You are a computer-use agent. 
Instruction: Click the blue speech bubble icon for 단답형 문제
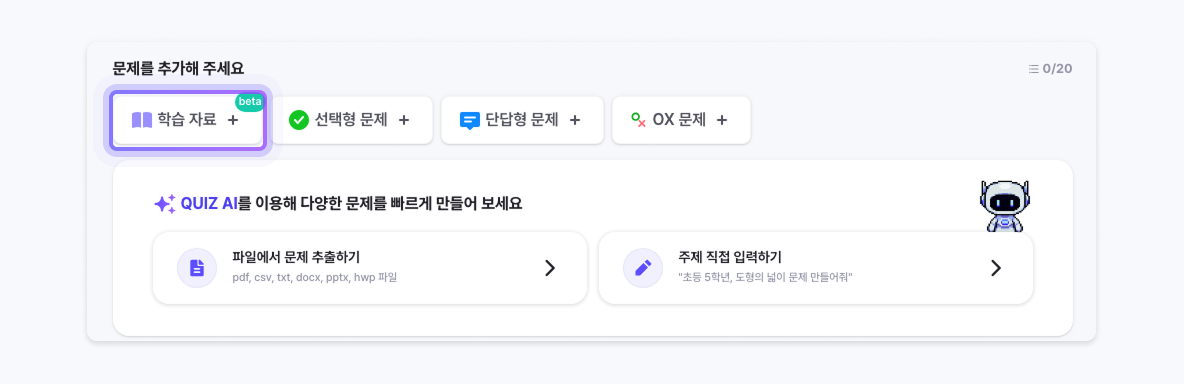click(470, 121)
